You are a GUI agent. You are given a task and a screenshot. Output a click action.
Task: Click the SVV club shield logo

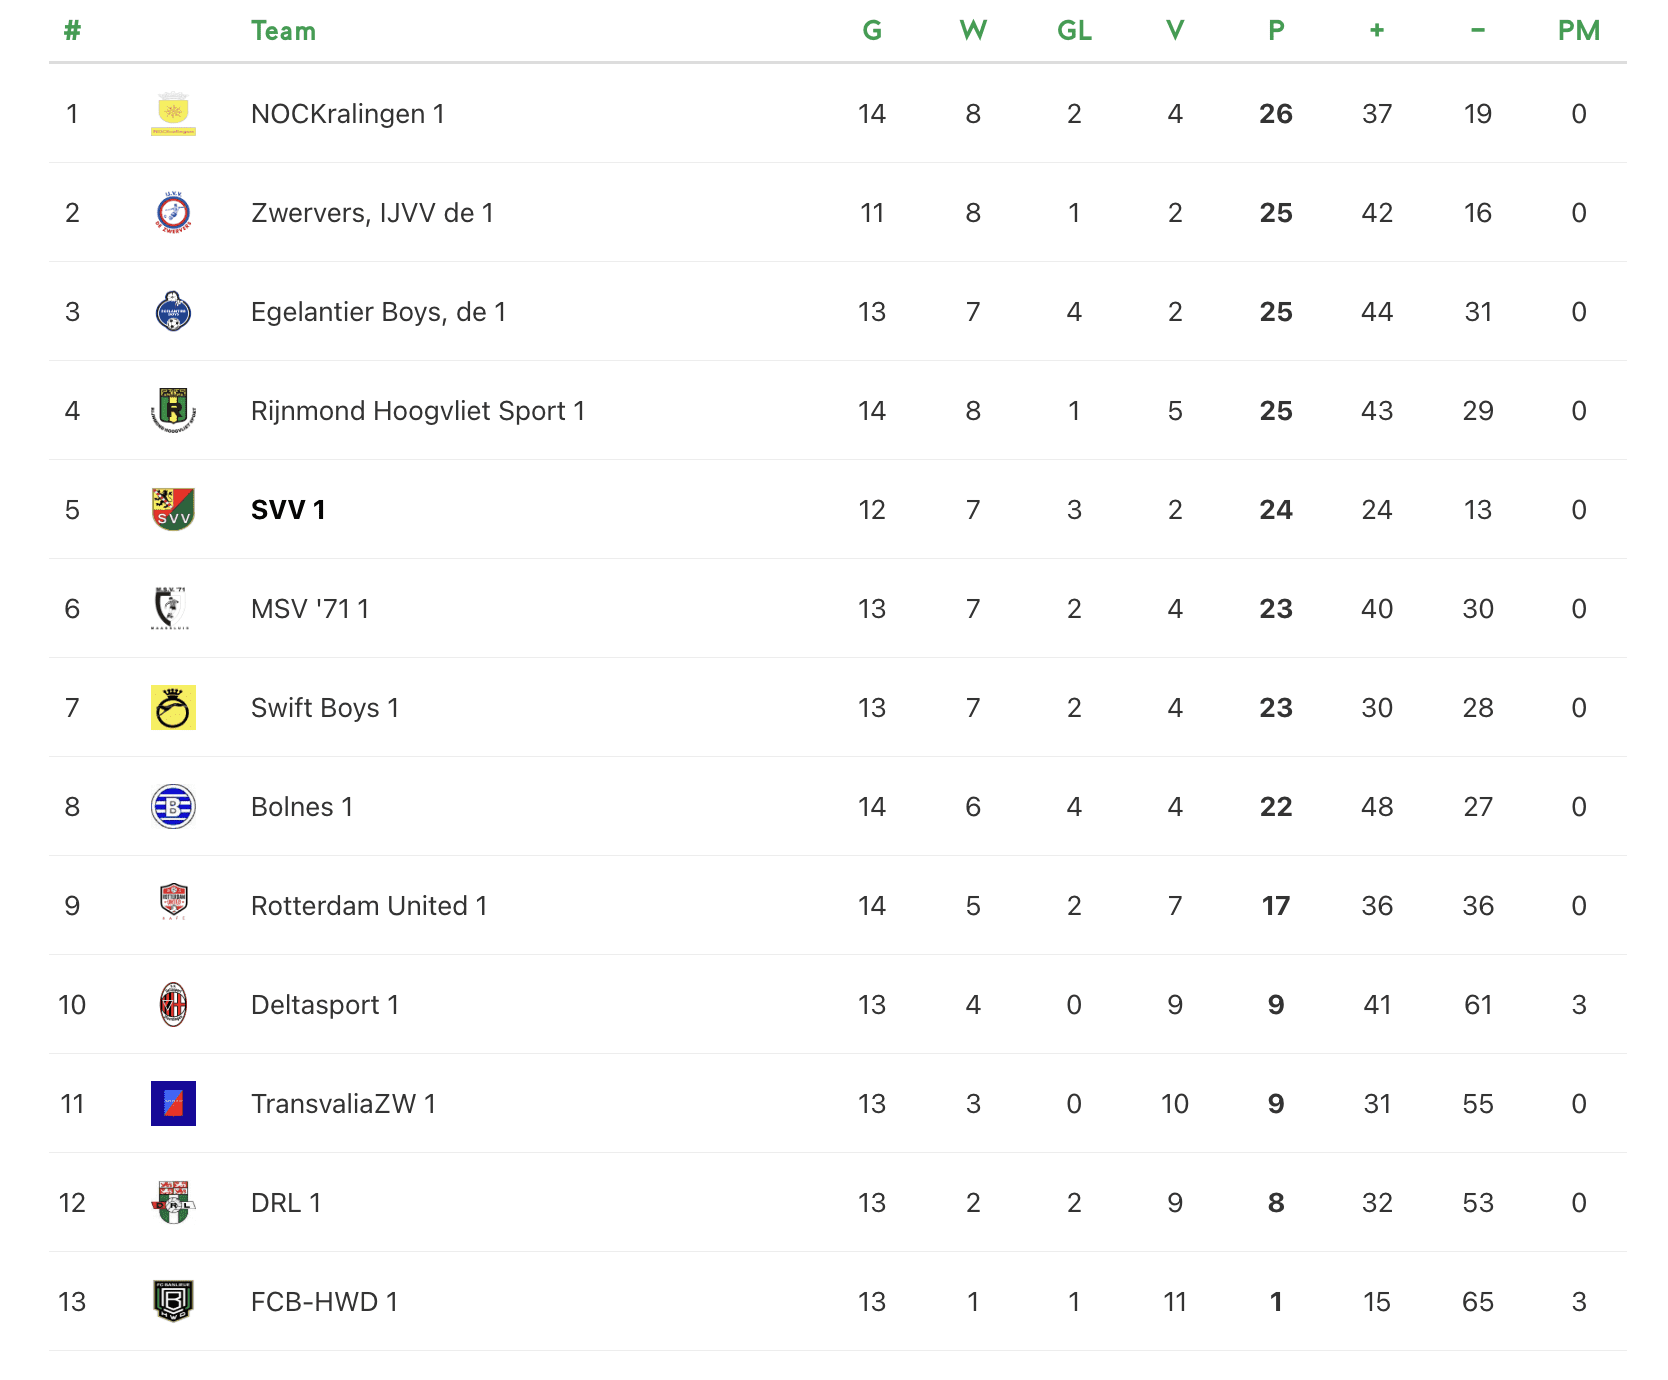coord(173,510)
